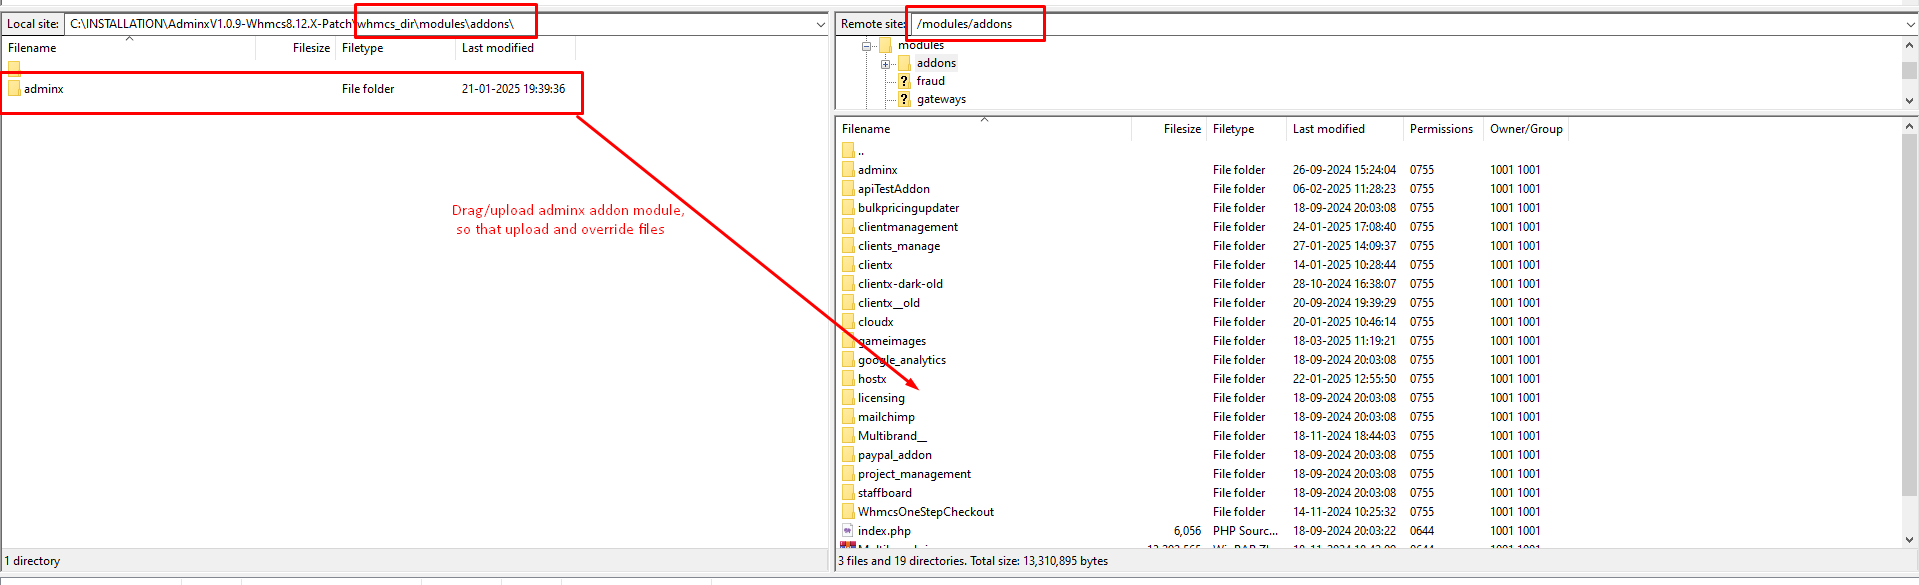This screenshot has width=1919, height=585.
Task: Select the bulkpricingupdater folder in remote list
Action: pos(908,208)
